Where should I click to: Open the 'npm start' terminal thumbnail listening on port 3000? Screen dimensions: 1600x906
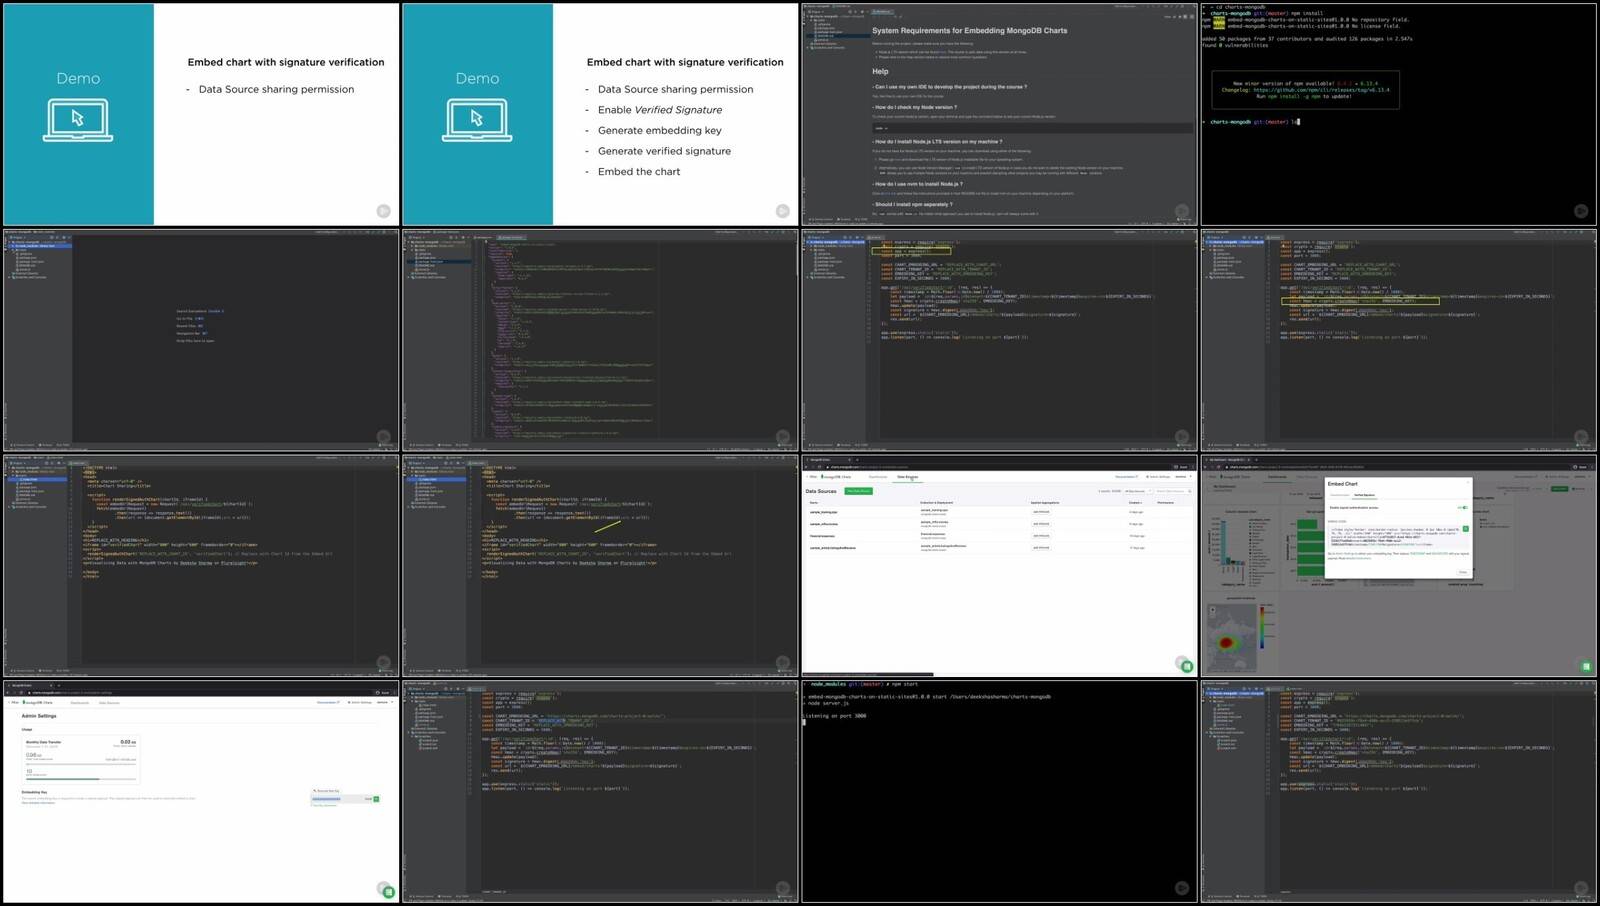pyautogui.click(x=1000, y=793)
